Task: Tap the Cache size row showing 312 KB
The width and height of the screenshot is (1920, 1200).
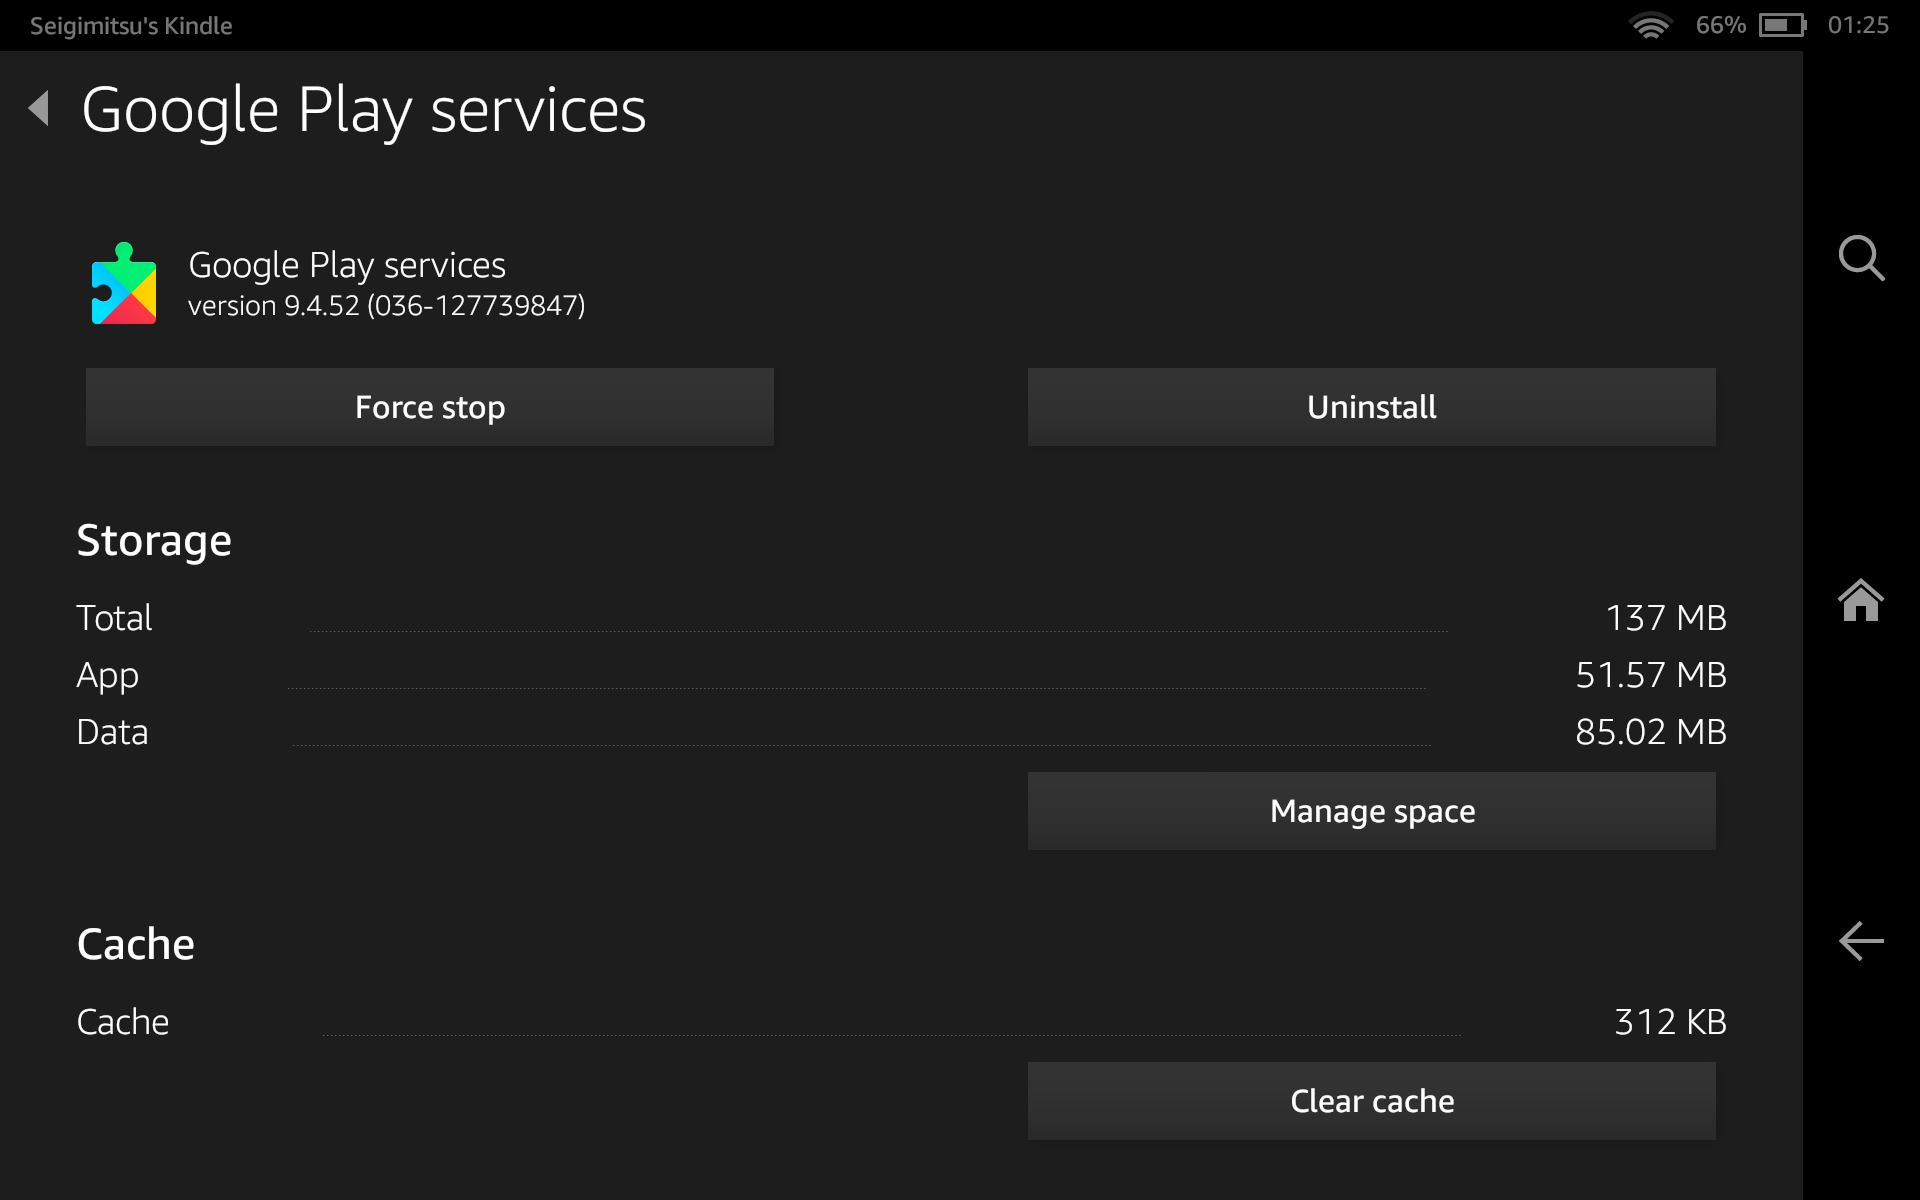Action: click(900, 1022)
